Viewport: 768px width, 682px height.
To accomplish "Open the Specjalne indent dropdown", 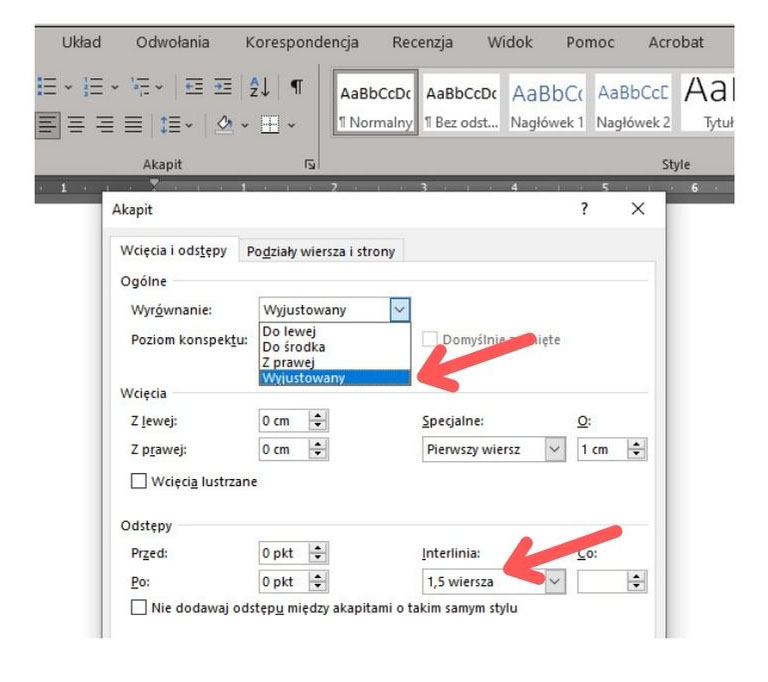I will (x=555, y=450).
